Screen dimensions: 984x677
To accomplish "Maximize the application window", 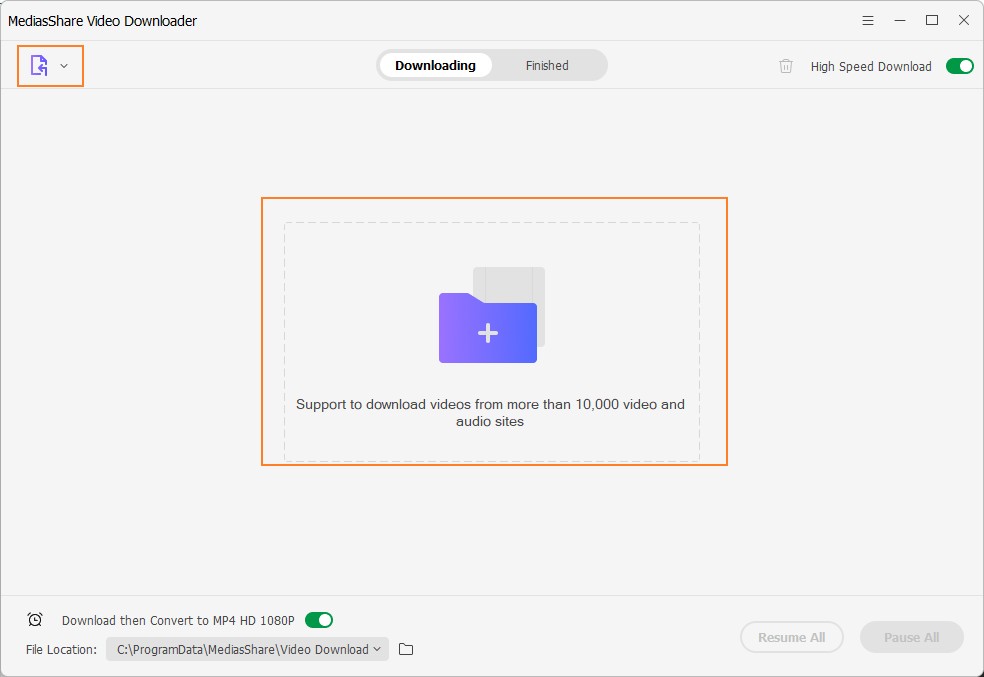I will coord(932,20).
